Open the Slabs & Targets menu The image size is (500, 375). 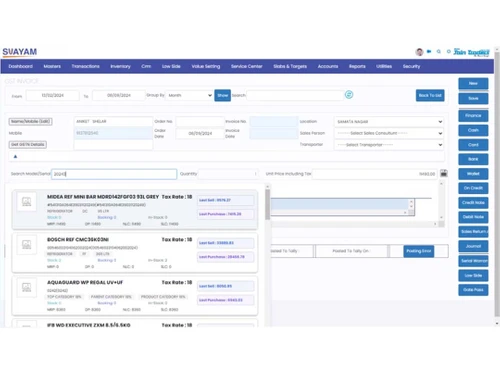(x=290, y=66)
